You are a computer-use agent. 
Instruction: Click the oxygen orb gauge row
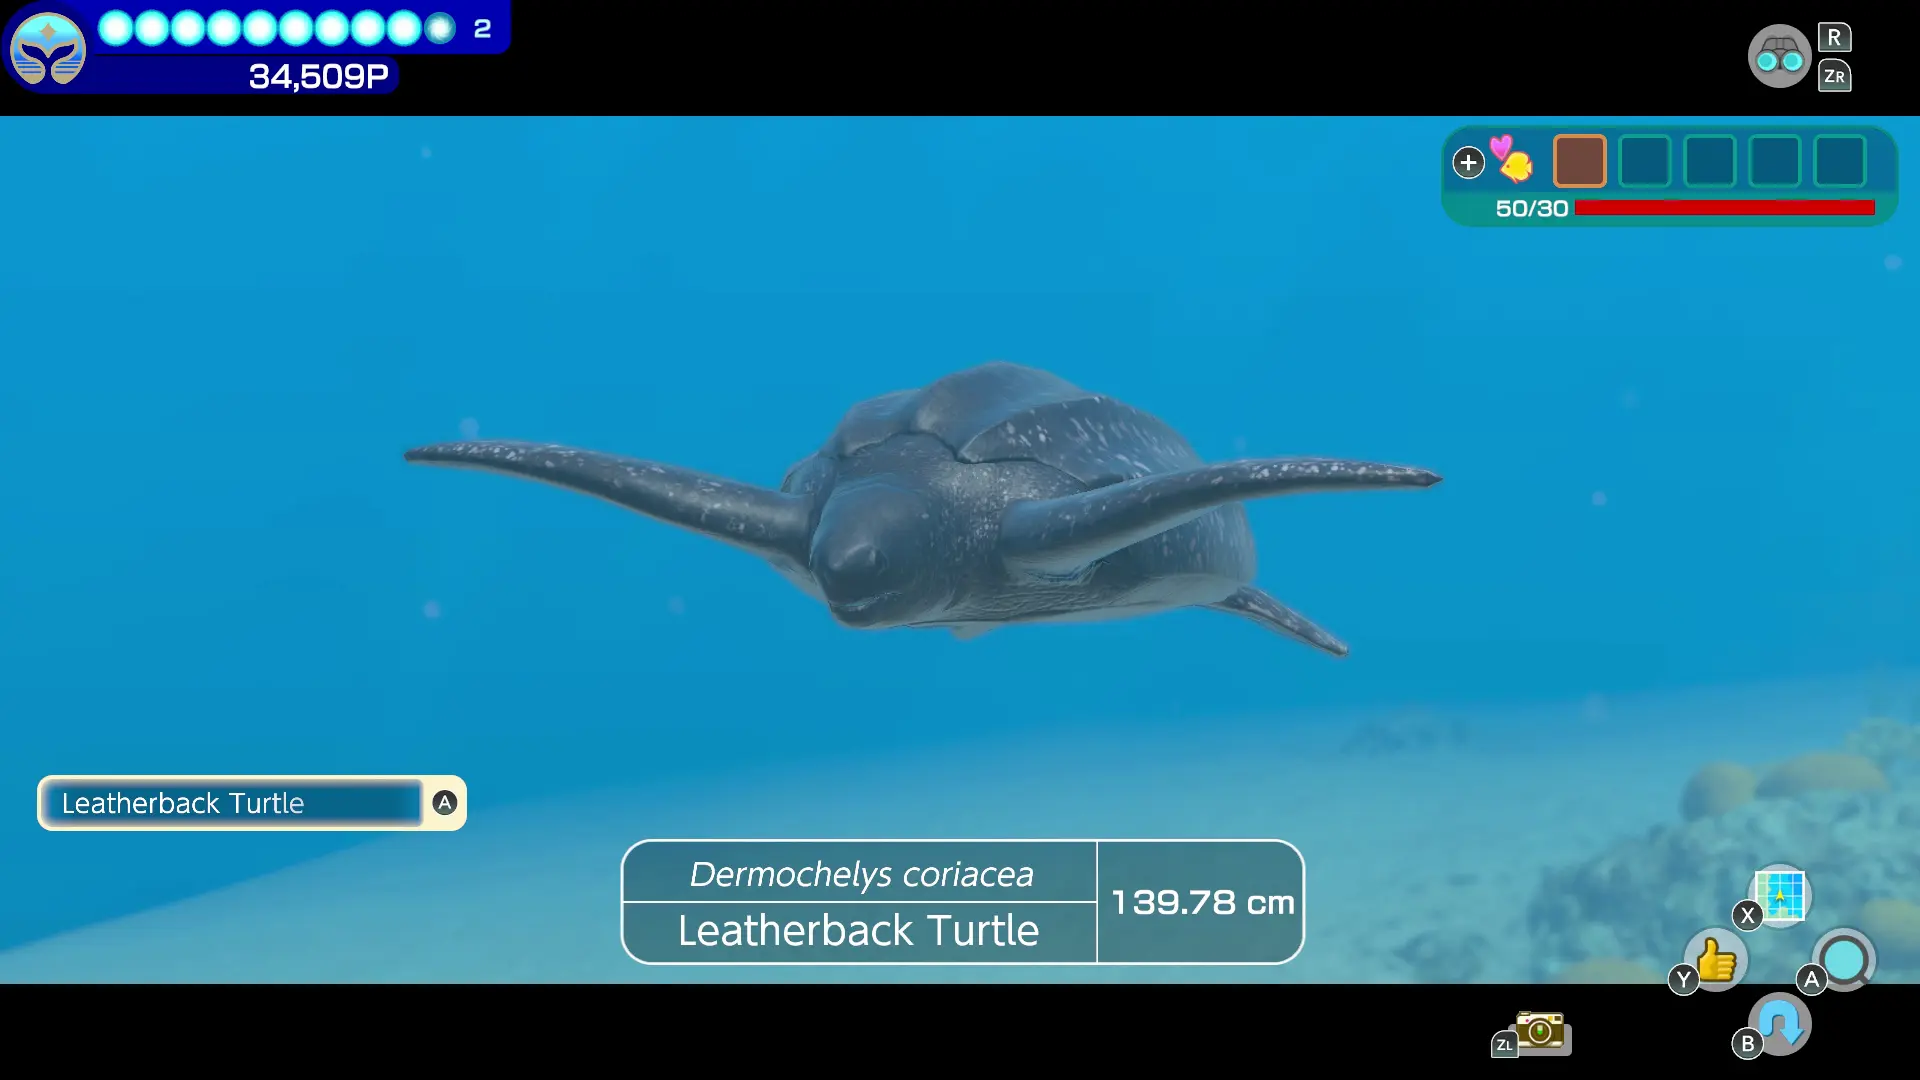tap(278, 29)
